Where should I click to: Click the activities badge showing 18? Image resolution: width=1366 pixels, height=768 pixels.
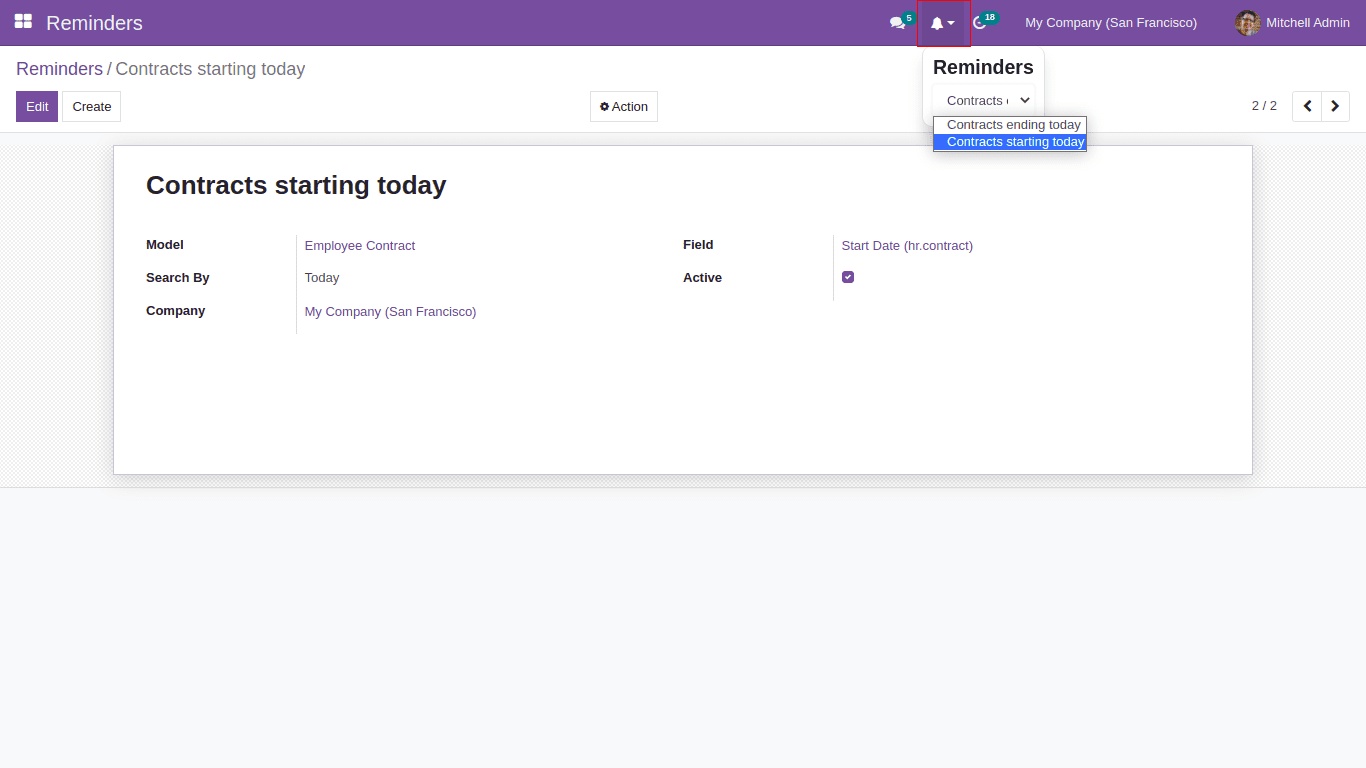989,15
